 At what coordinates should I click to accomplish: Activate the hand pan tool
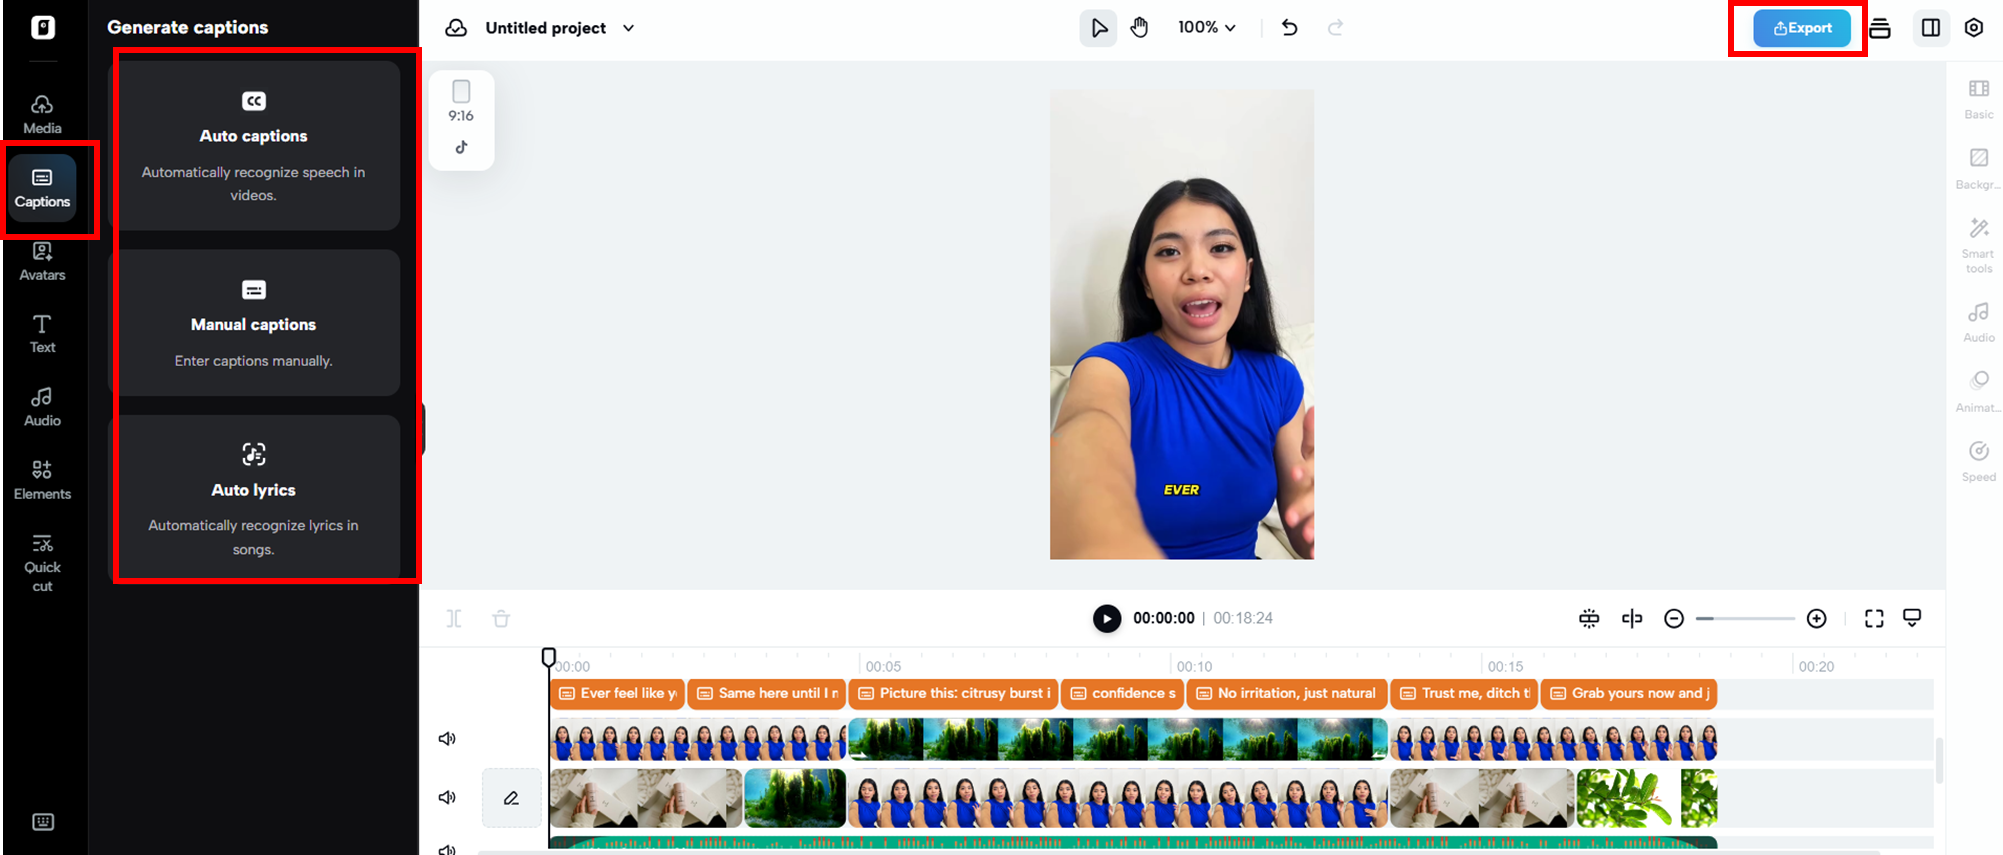click(x=1139, y=28)
